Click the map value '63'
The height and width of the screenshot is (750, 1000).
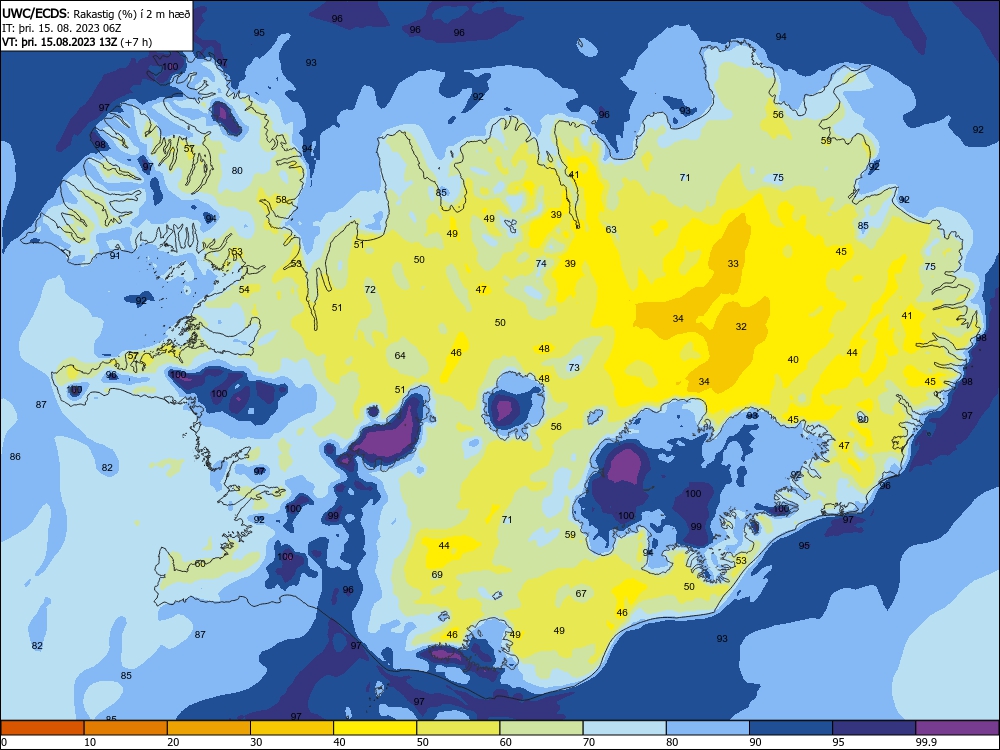611,230
